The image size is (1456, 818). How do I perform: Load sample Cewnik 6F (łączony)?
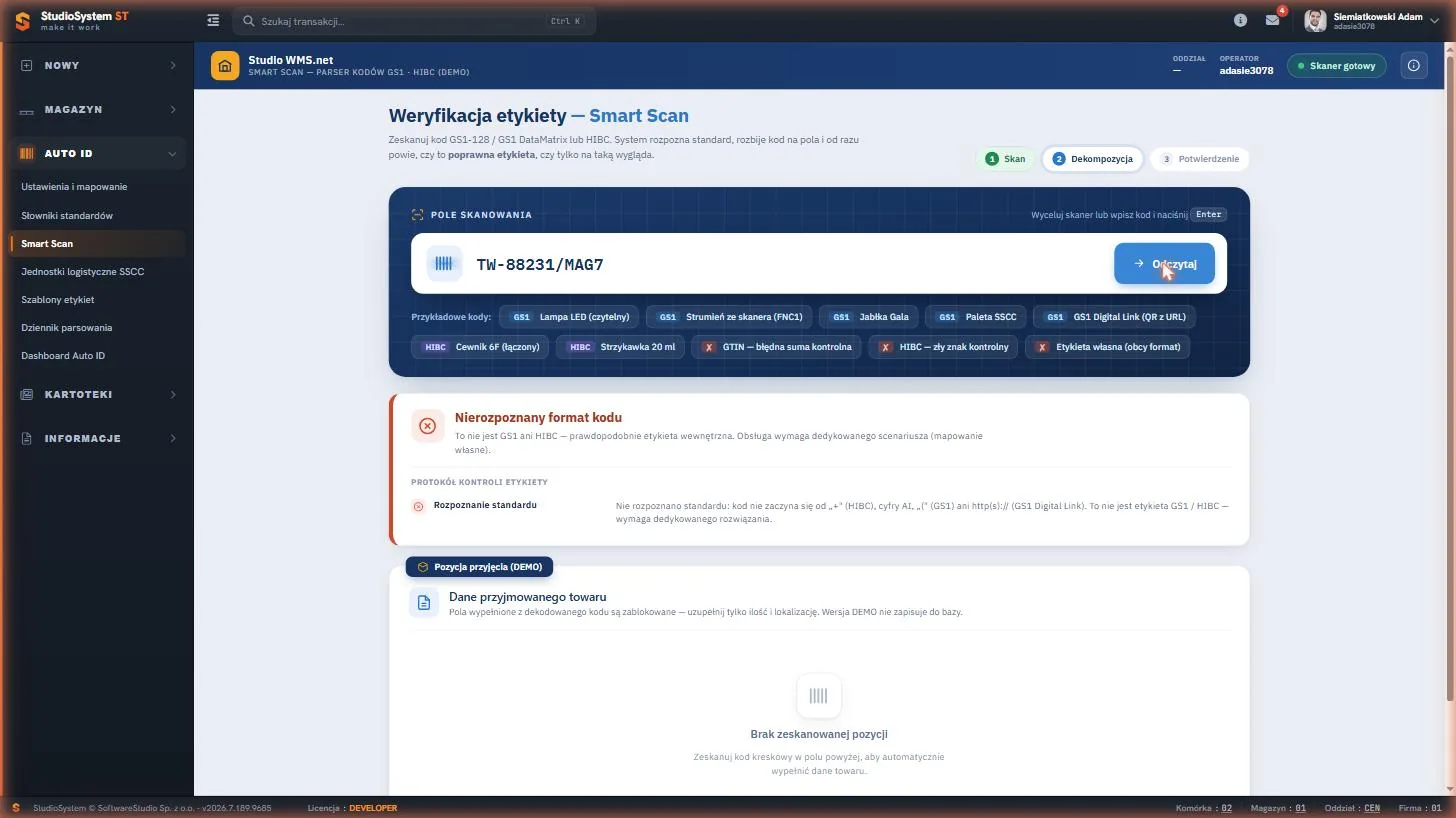click(480, 347)
